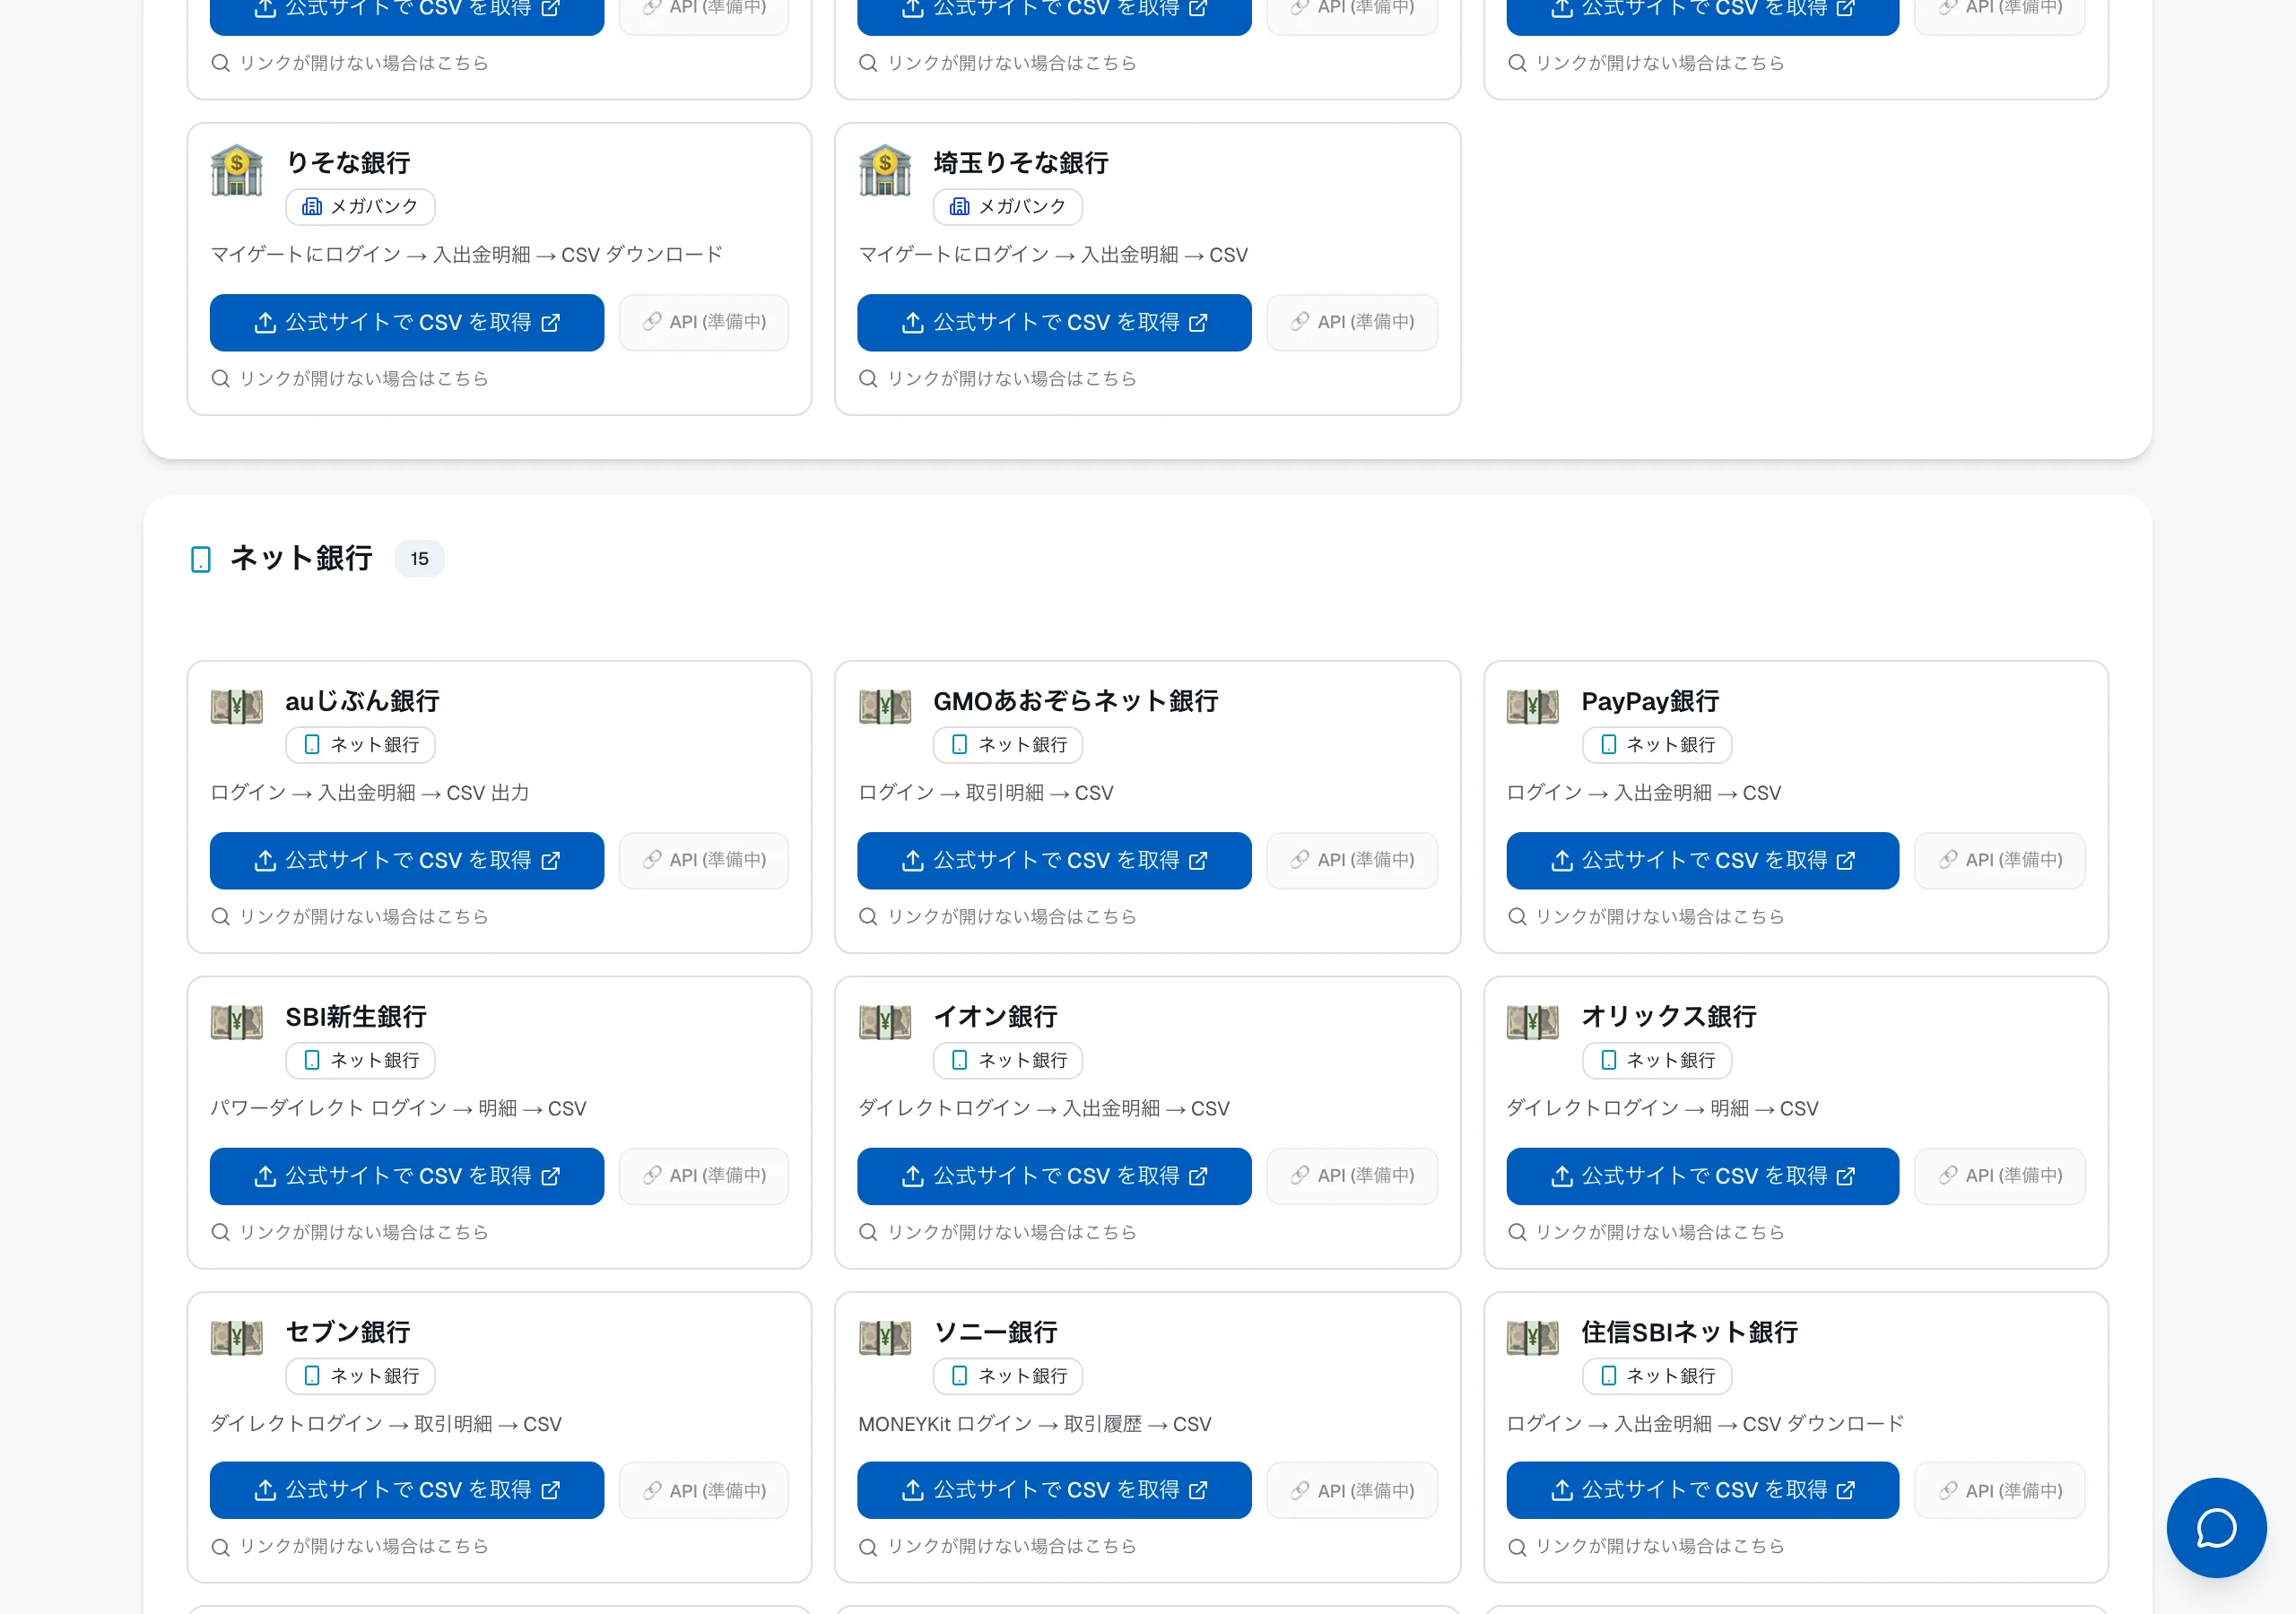Click the 住信SBIネット銀行 yen banknote icon

point(1533,1337)
